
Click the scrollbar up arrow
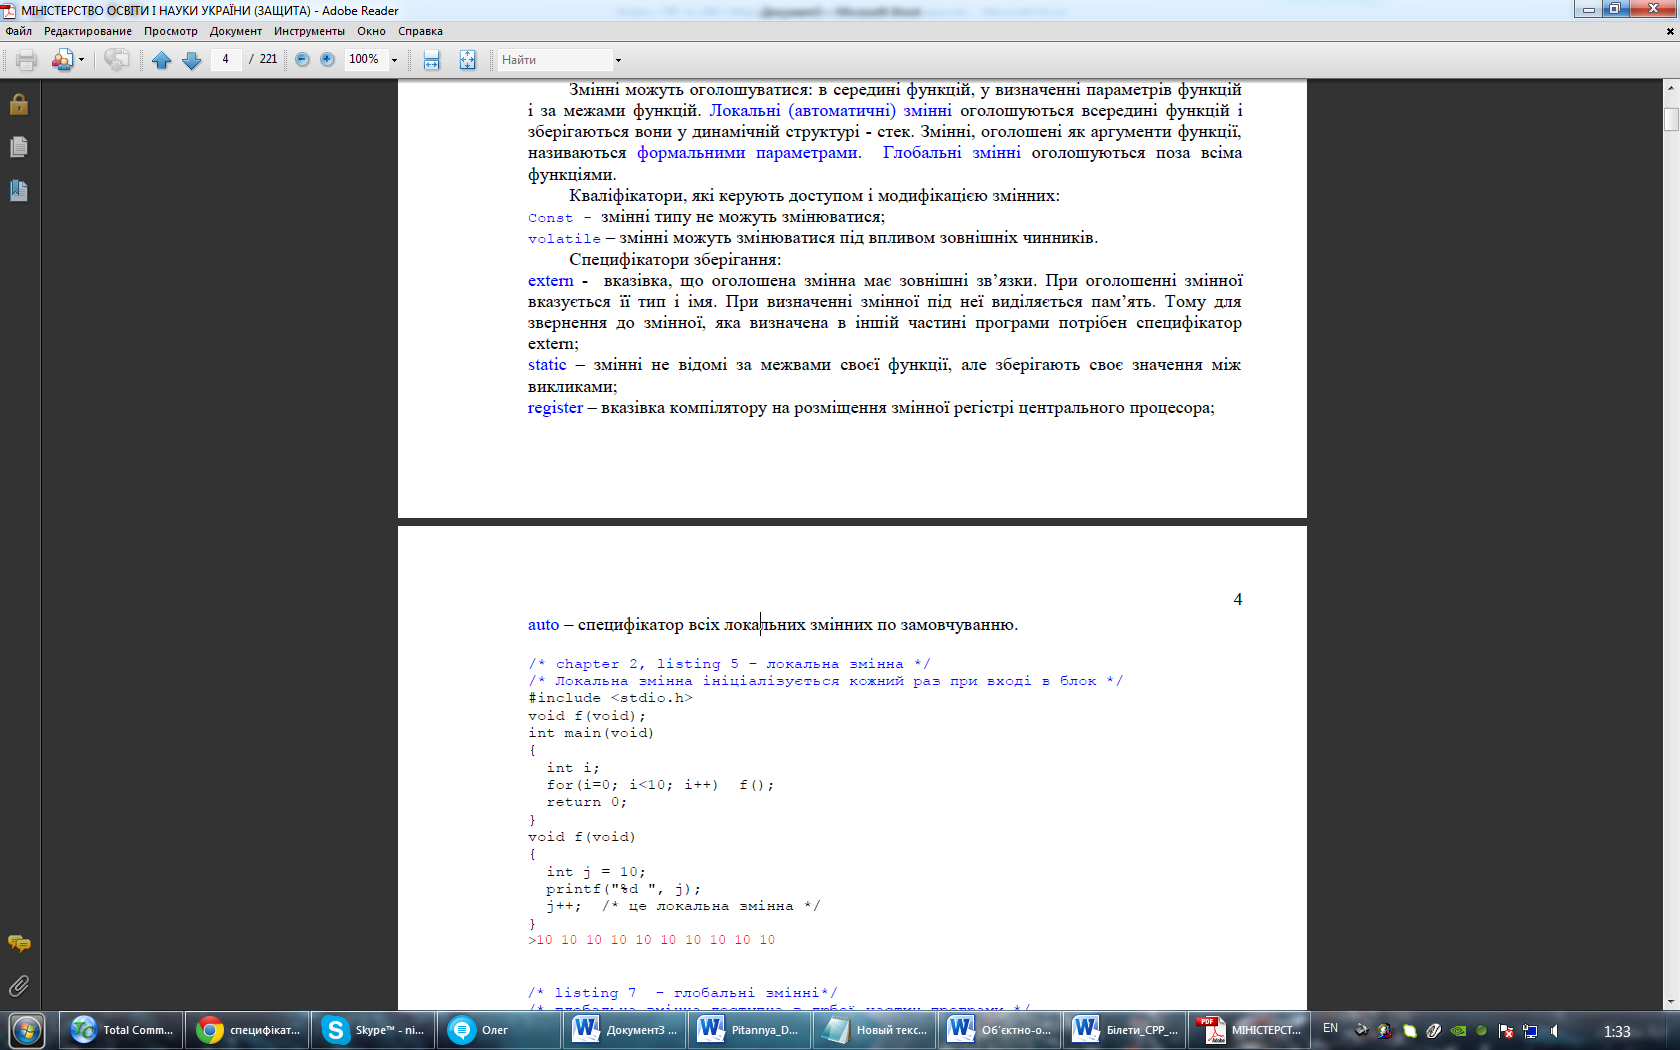pos(1671,88)
